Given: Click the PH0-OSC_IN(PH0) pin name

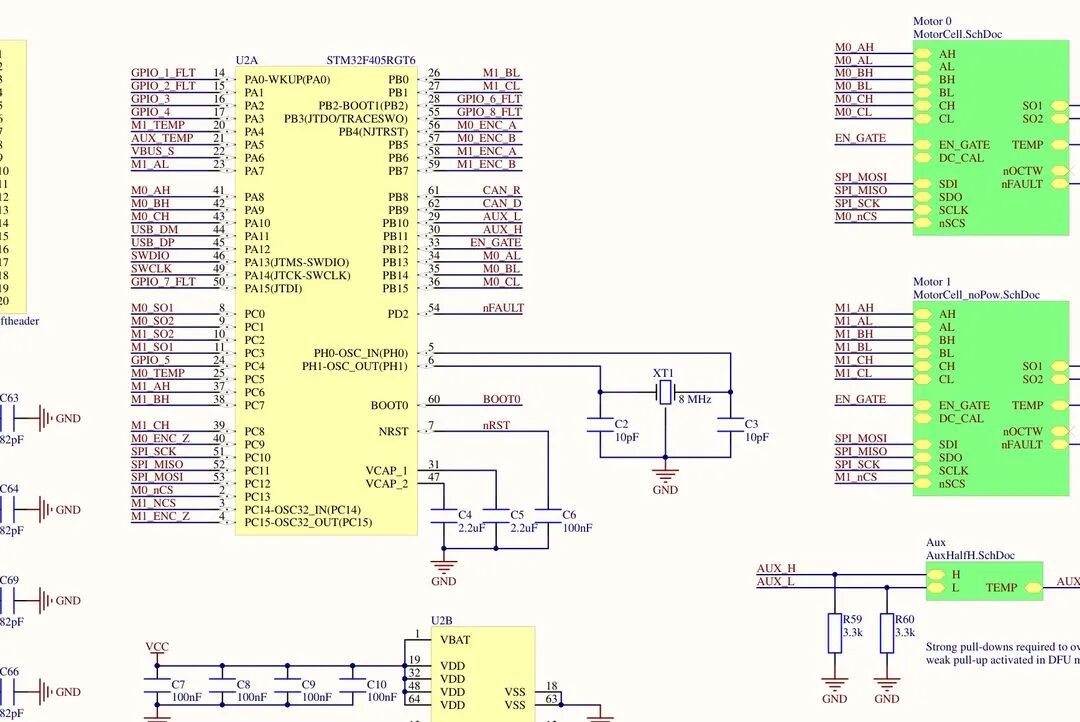Looking at the screenshot, I should 361,354.
